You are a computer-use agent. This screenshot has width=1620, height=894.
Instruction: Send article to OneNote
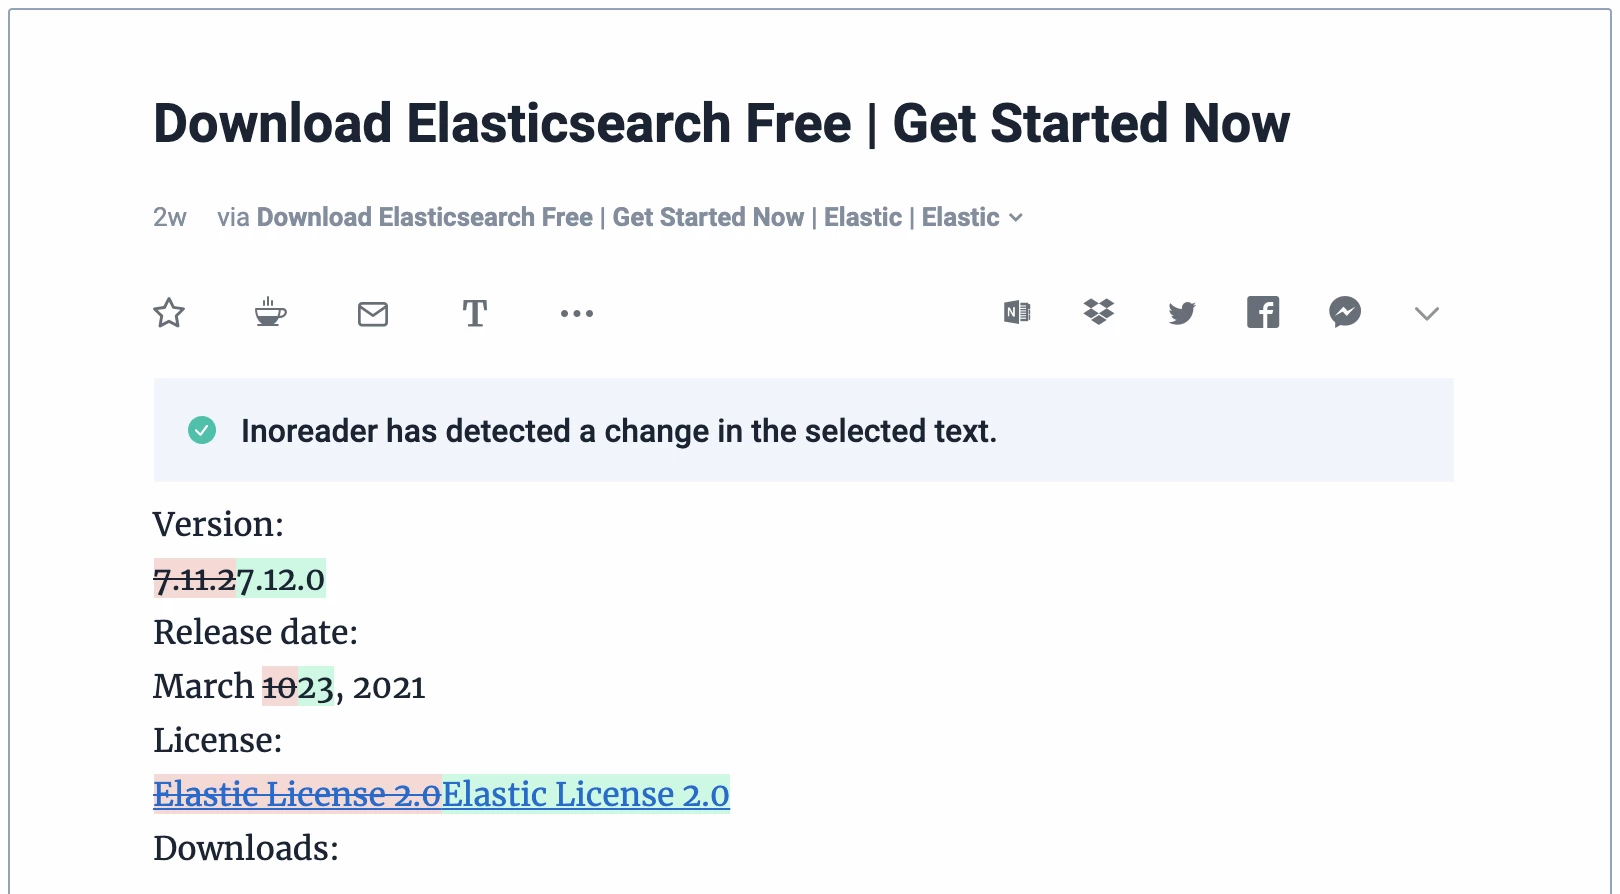click(1017, 313)
